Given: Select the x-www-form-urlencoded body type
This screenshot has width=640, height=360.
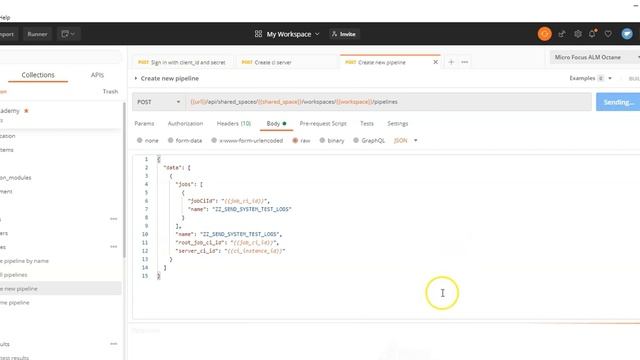Looking at the screenshot, I should coord(247,140).
